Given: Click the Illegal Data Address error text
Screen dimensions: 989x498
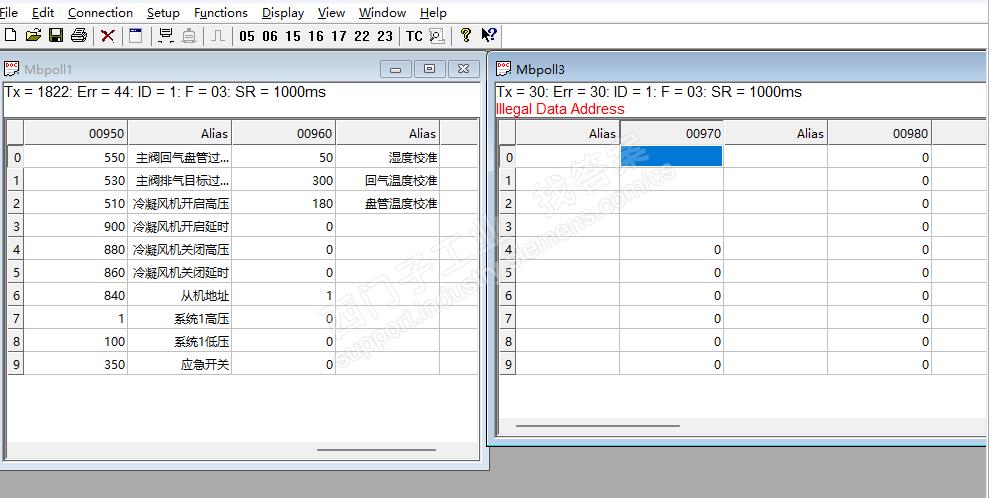Looking at the screenshot, I should pos(560,109).
